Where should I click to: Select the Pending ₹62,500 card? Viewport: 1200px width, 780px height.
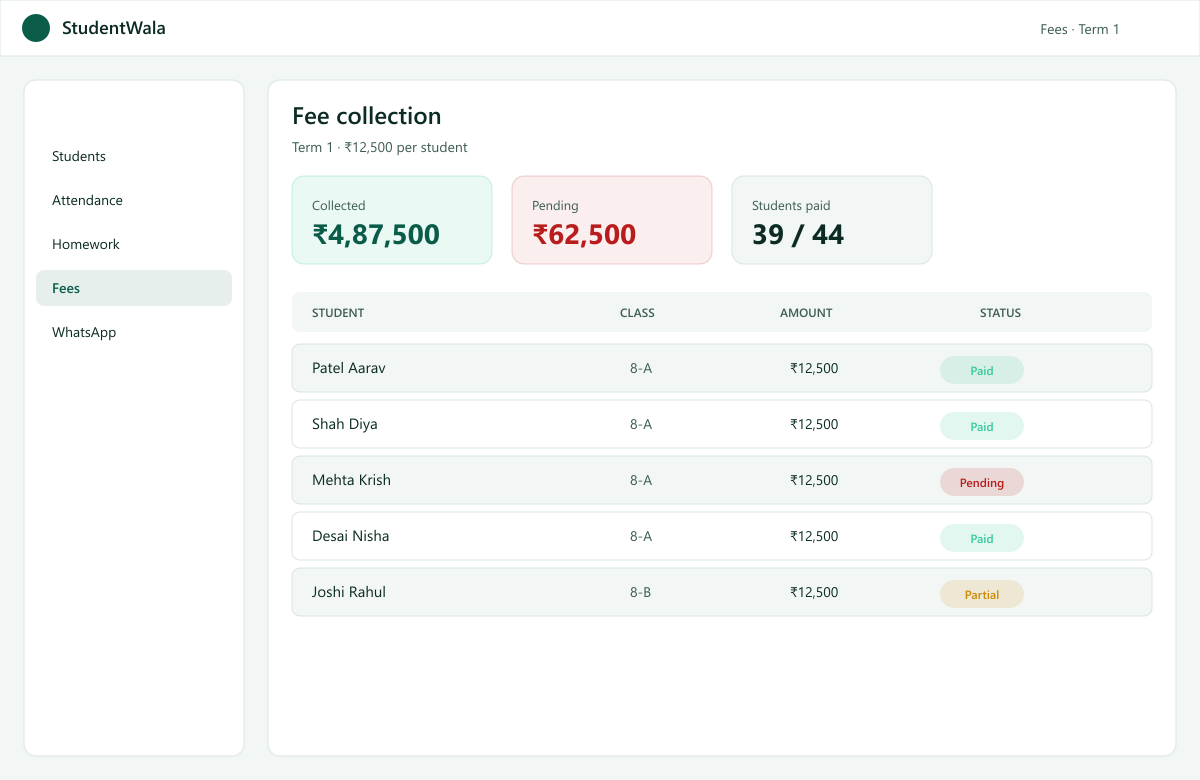612,220
